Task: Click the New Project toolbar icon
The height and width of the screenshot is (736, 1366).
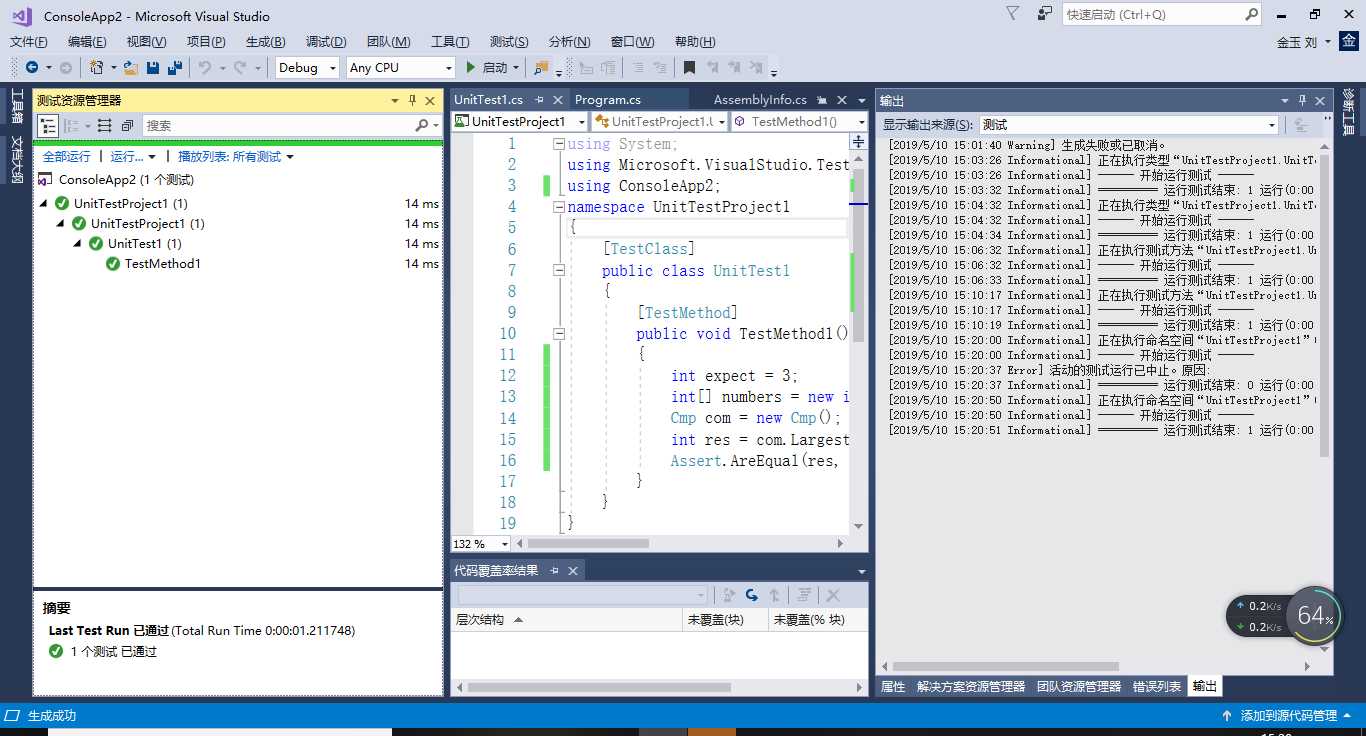Action: (x=97, y=67)
